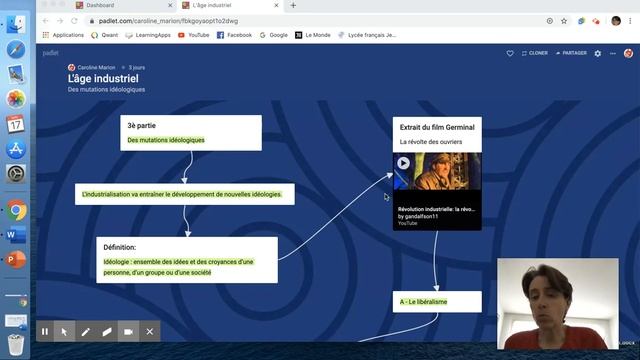Bookmark this page with the star
Viewport: 640px width, 360px height.
pyautogui.click(x=564, y=21)
